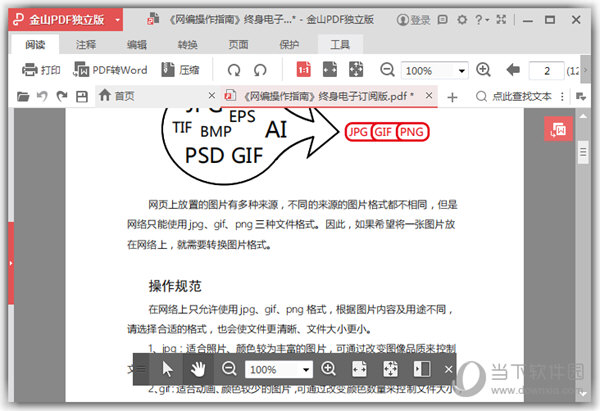Switch to the 转换 tab
This screenshot has width=600, height=411.
(x=188, y=45)
